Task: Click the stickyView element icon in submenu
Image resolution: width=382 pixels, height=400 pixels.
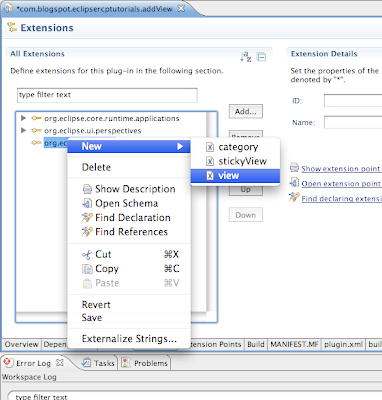Action: click(210, 161)
